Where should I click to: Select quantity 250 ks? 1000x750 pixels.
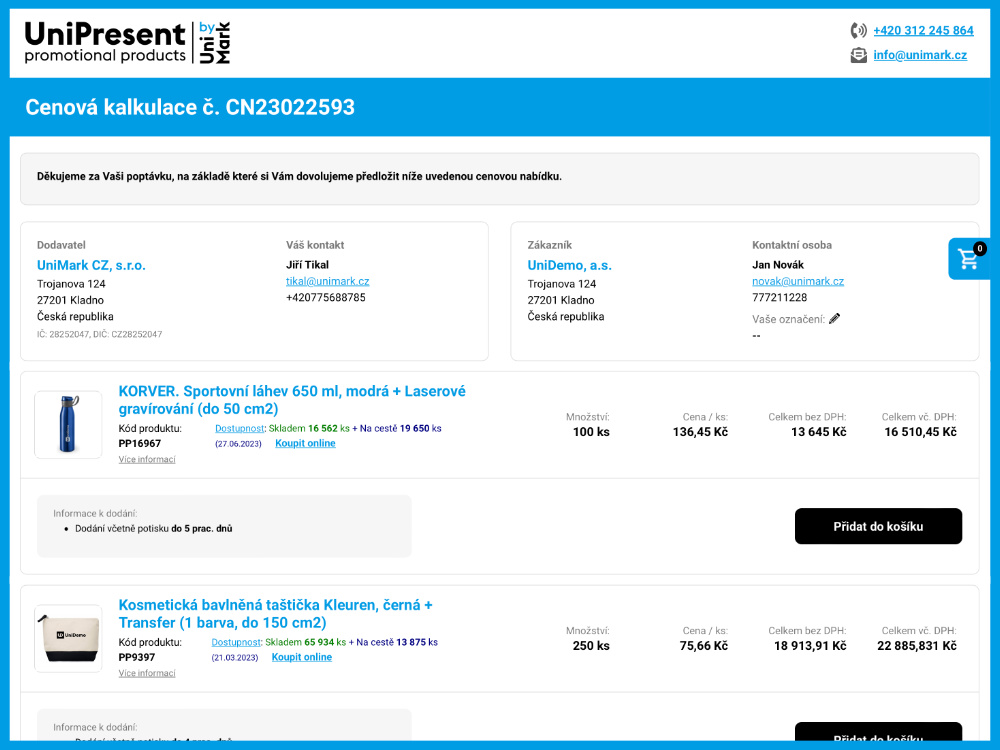click(591, 645)
